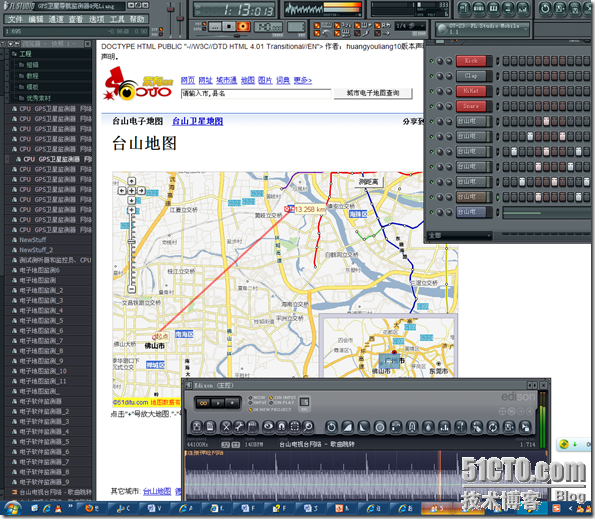Toggle the Edison magnet snap icon

click(x=282, y=427)
